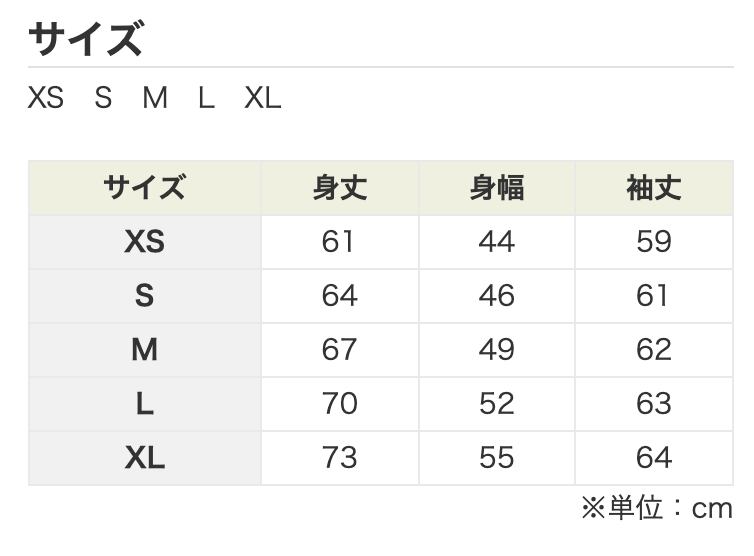Pick size M in size list
The image size is (754, 556).
[154, 99]
